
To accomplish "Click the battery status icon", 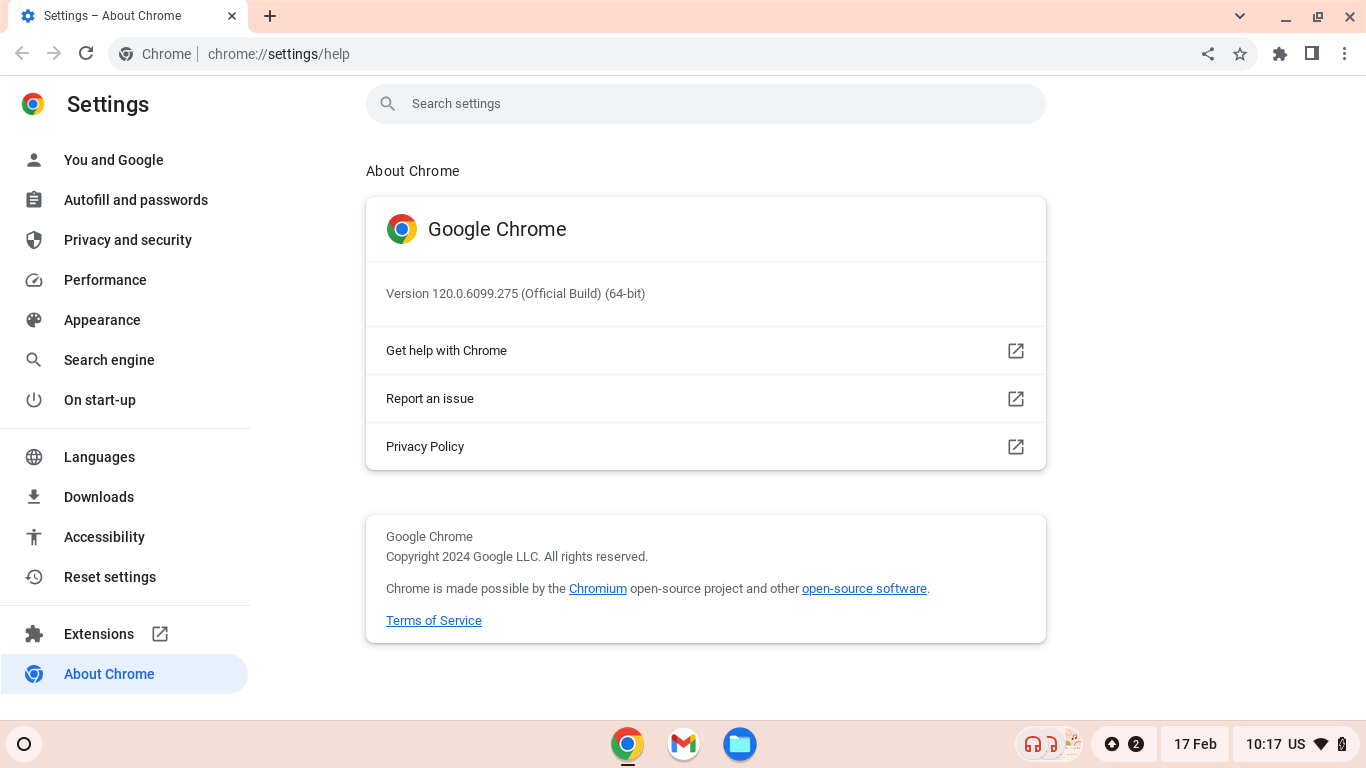I will coord(1343,744).
